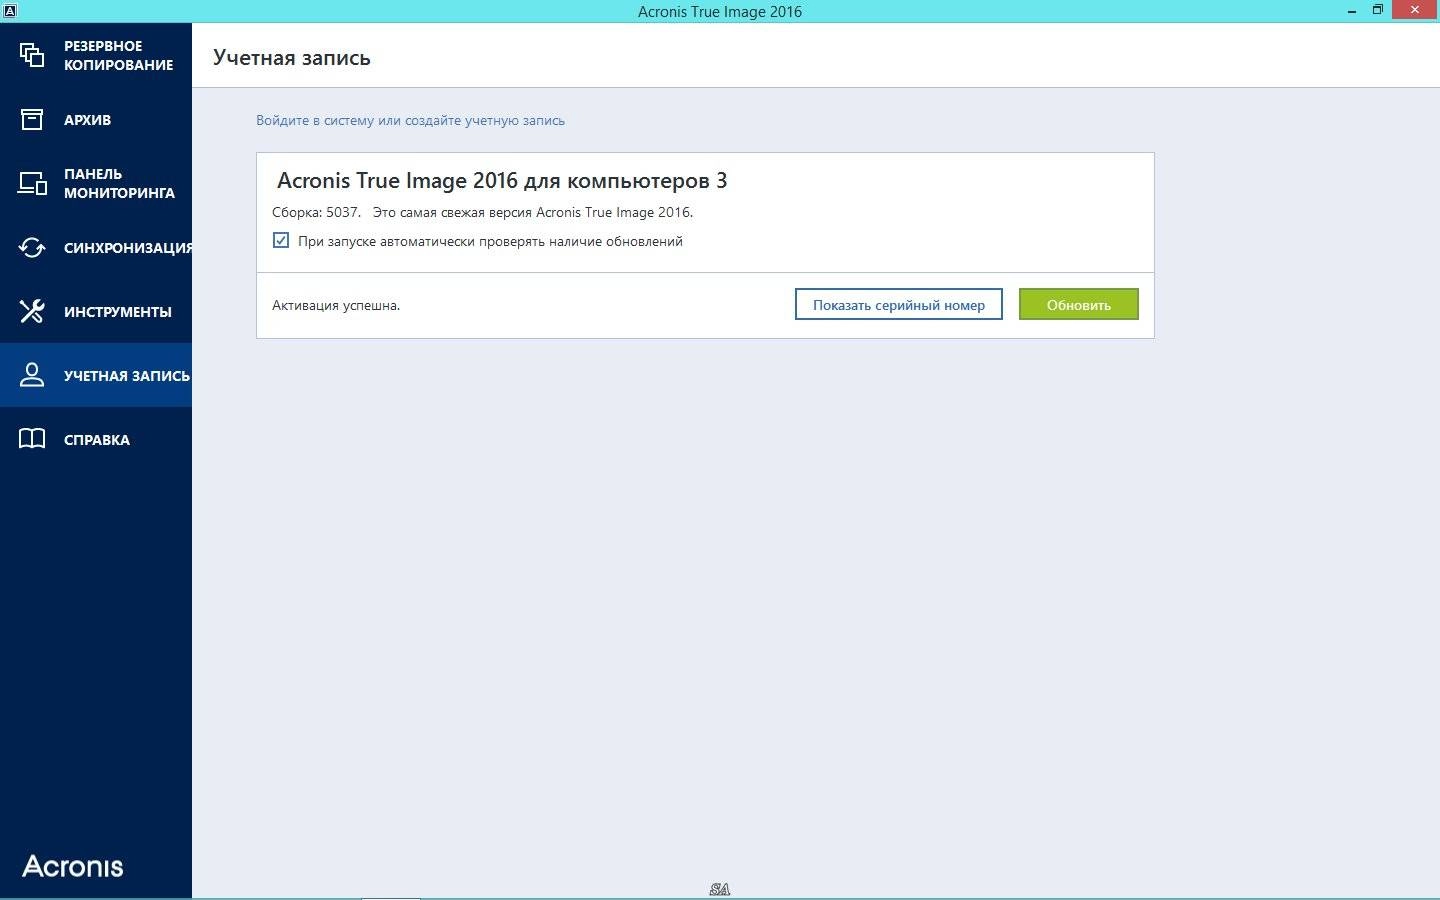Click the green 'Обновить' button
Viewport: 1440px width, 900px height.
tap(1078, 305)
